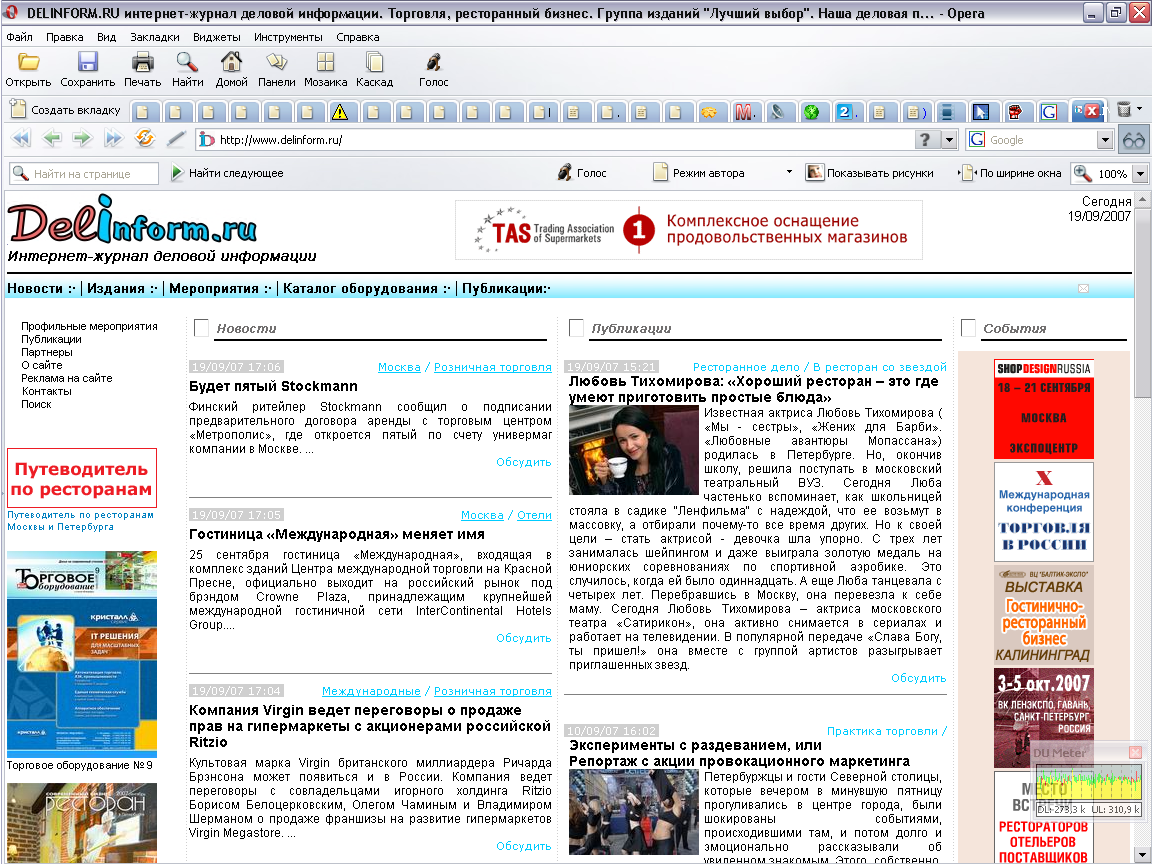Go to the Домой home icon
The height and width of the screenshot is (864, 1152).
231,62
